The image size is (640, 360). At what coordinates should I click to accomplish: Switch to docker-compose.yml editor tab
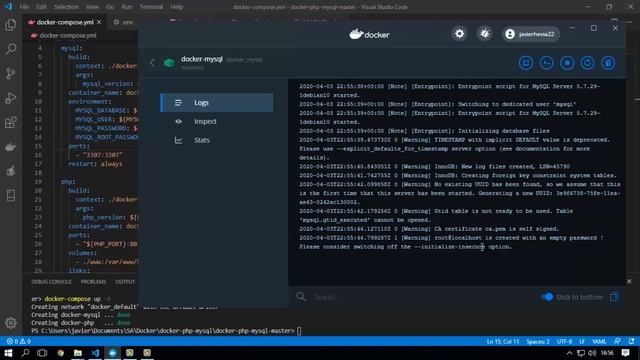coord(65,22)
